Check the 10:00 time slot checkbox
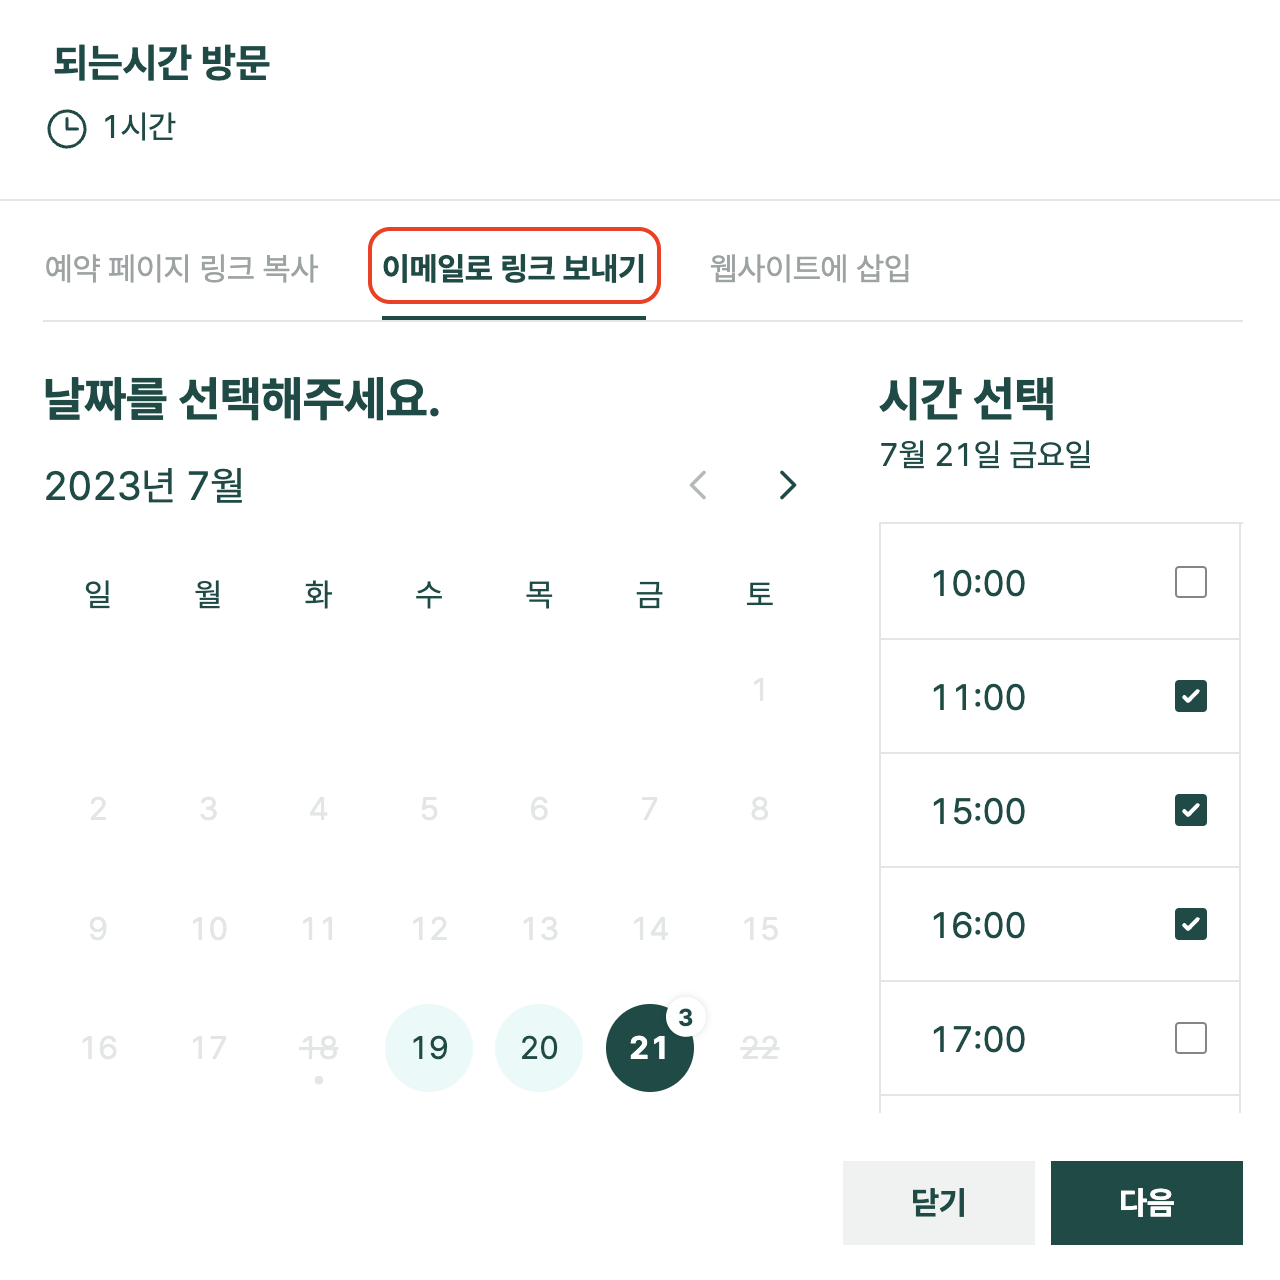The width and height of the screenshot is (1280, 1280). click(x=1190, y=582)
